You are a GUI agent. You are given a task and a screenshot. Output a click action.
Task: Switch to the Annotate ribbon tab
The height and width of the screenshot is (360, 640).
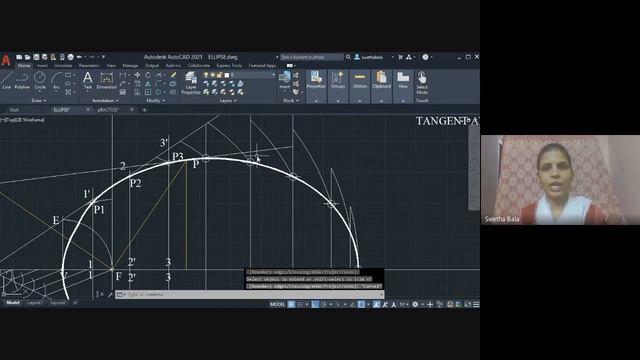[63, 66]
